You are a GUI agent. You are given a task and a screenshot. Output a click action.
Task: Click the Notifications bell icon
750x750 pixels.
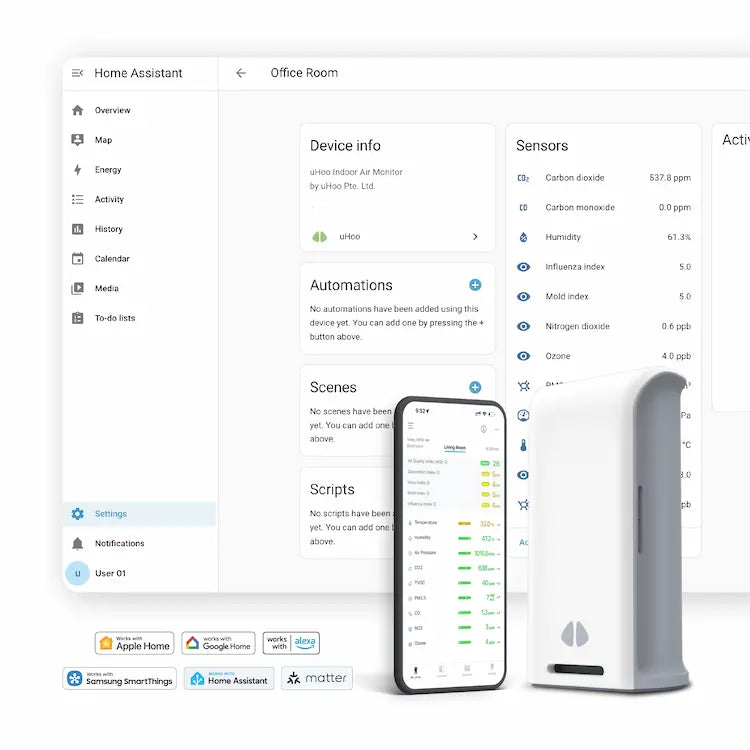77,543
